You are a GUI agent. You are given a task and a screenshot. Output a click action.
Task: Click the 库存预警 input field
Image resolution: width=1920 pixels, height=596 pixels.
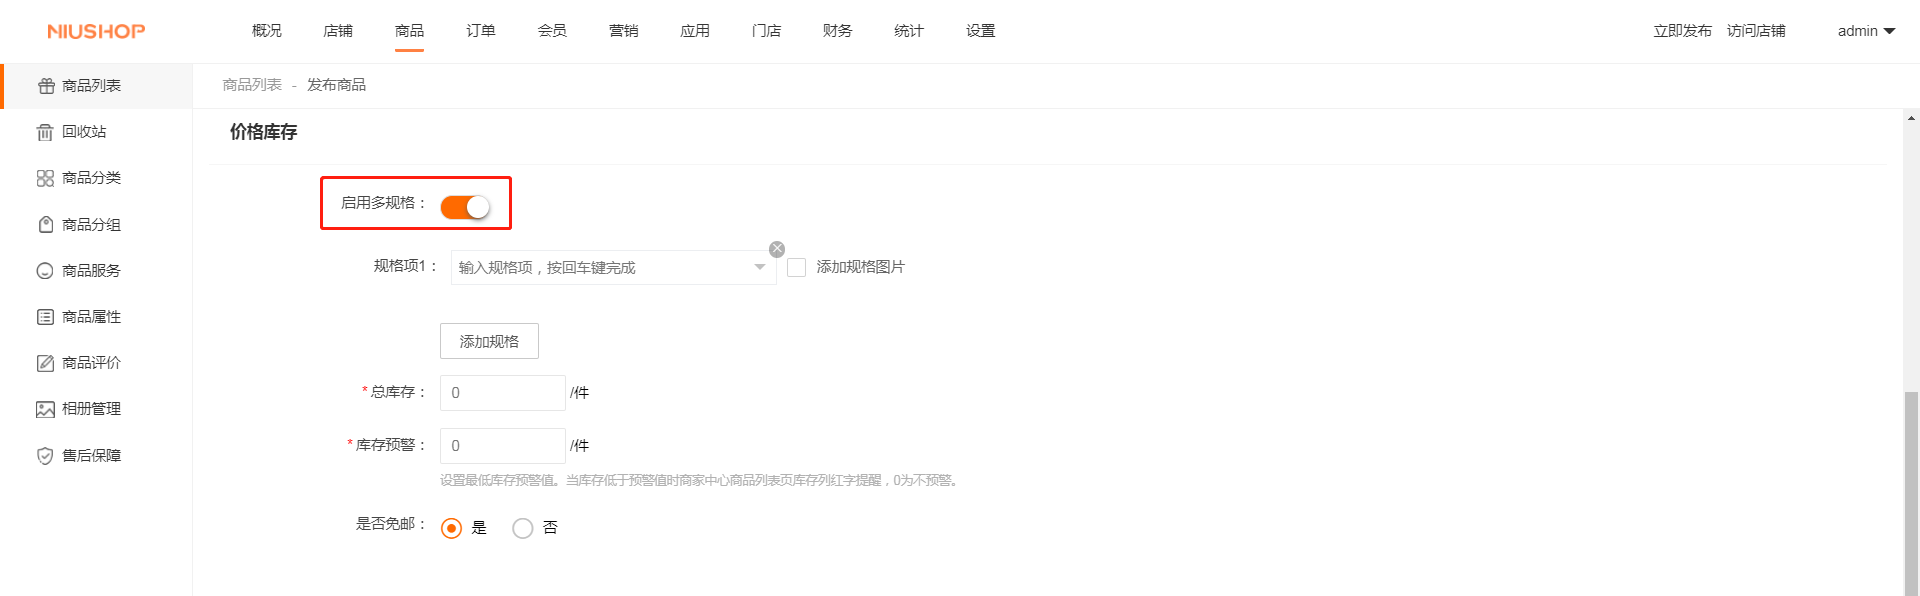coord(503,446)
